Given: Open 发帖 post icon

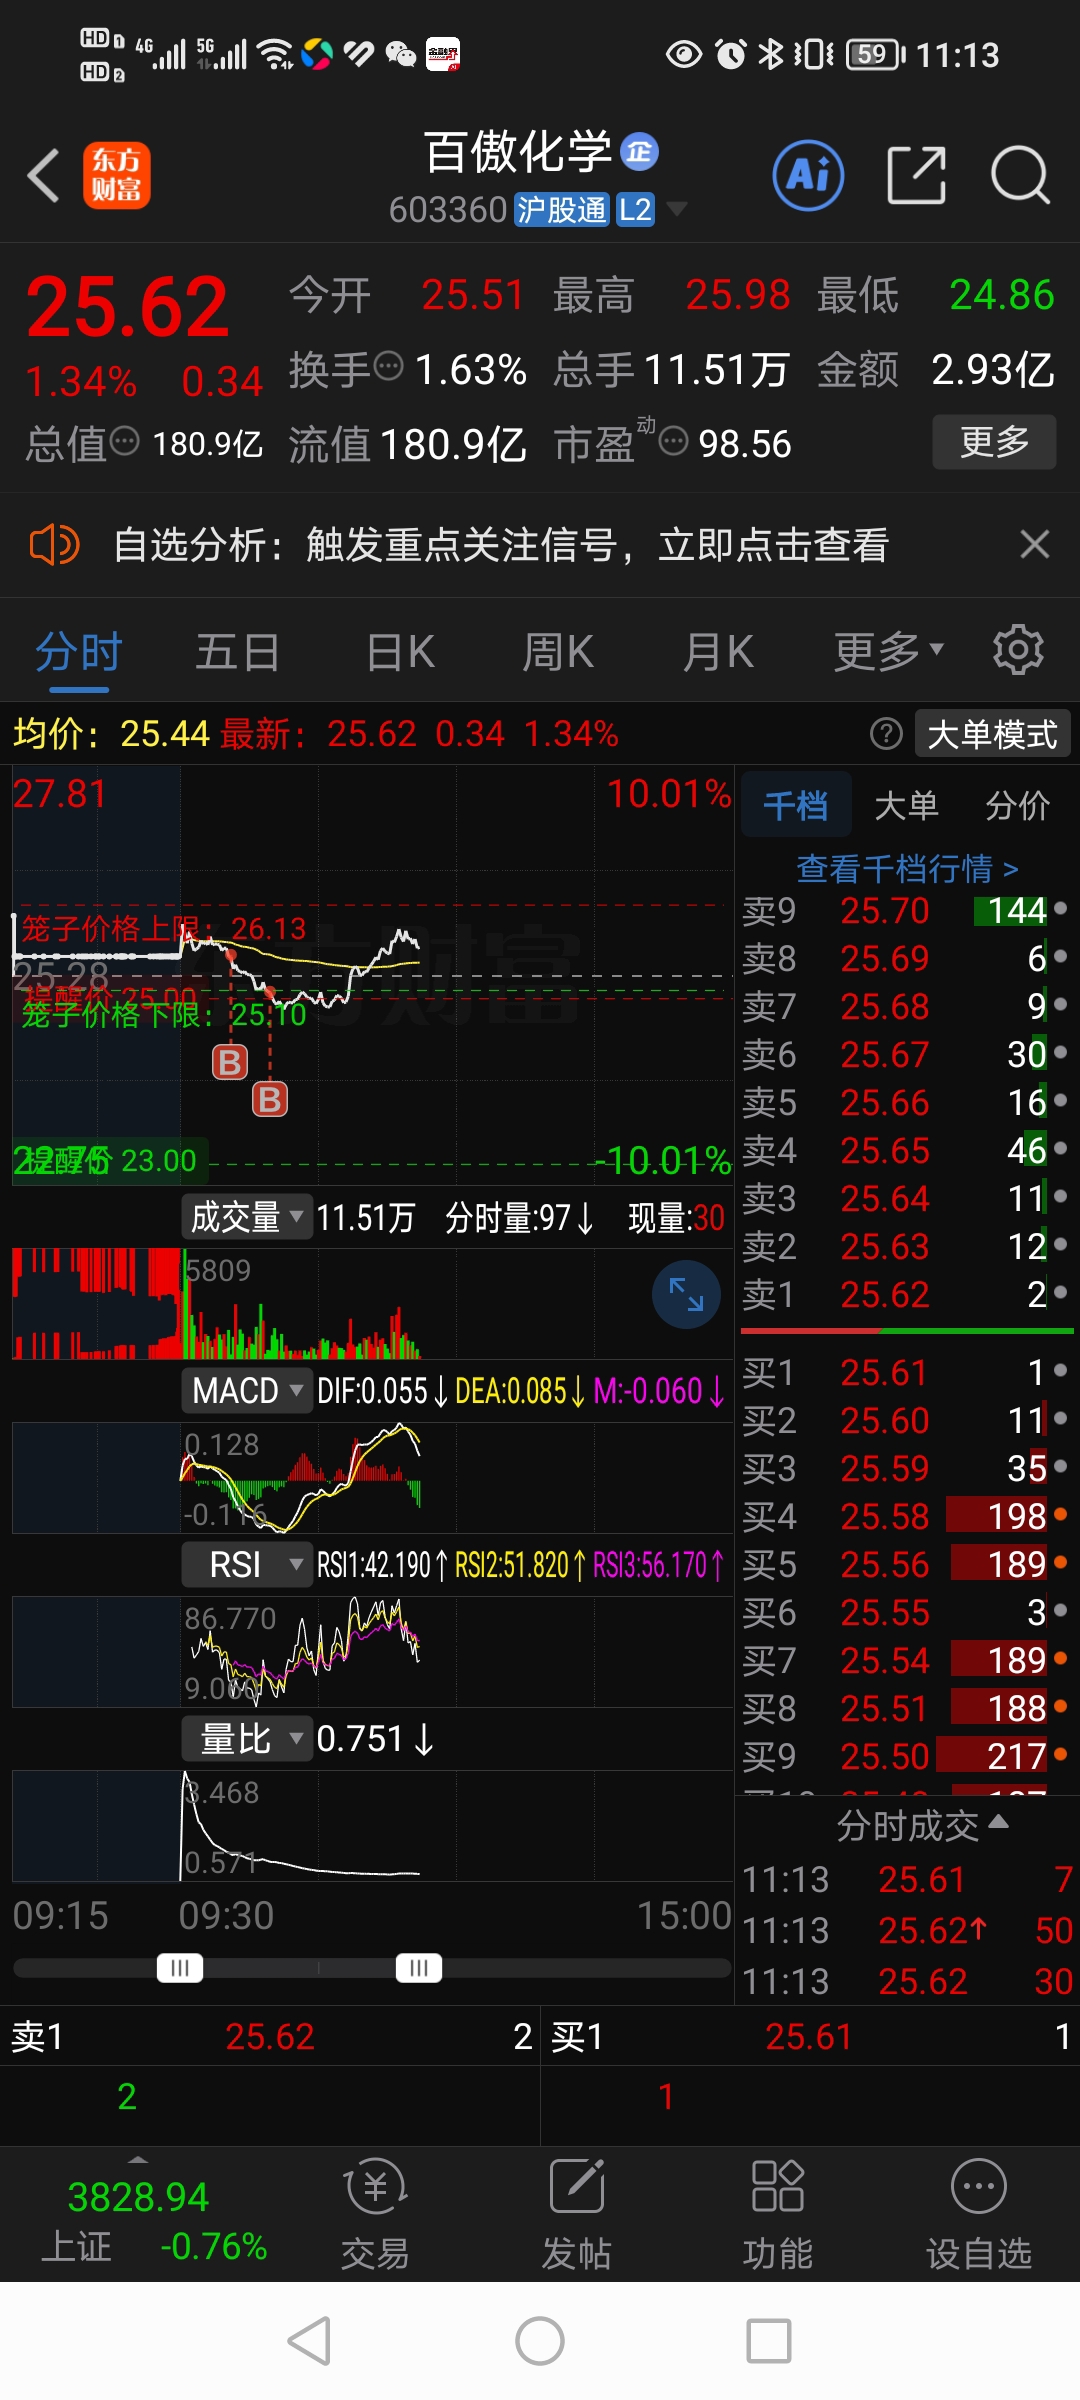Looking at the screenshot, I should (577, 2214).
